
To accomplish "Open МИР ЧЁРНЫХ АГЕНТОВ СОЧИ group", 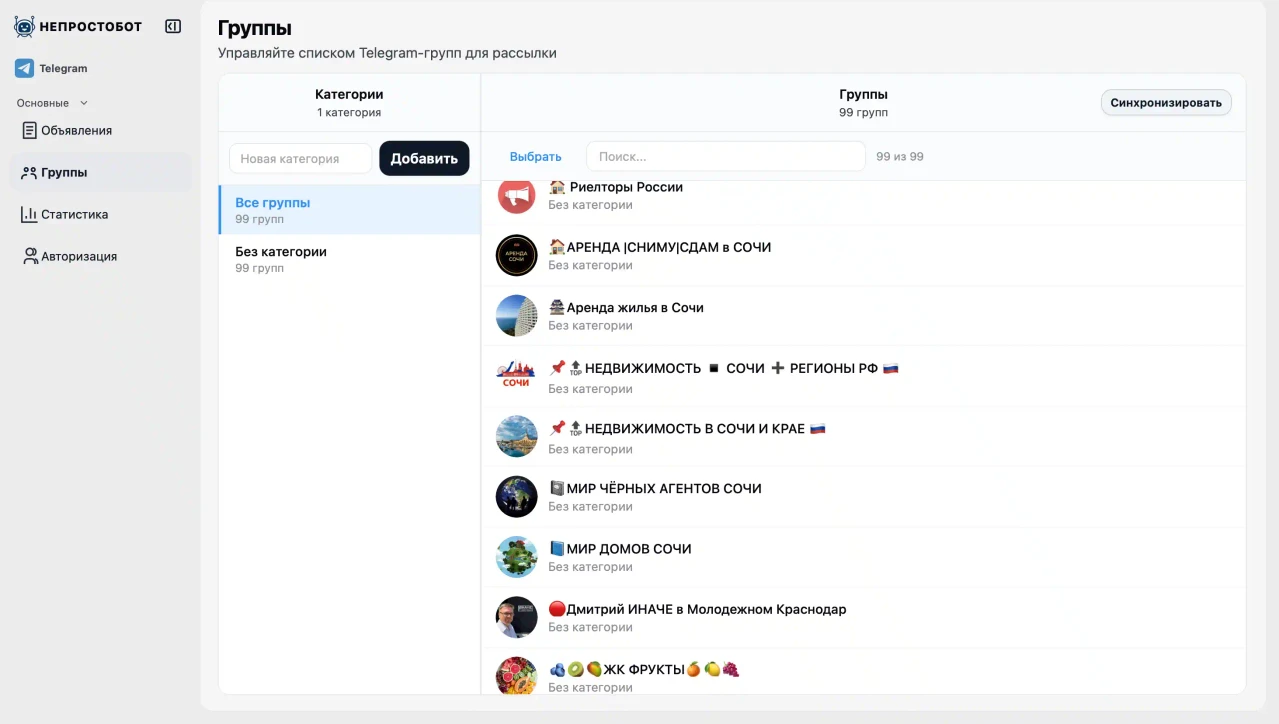I will pyautogui.click(x=863, y=496).
